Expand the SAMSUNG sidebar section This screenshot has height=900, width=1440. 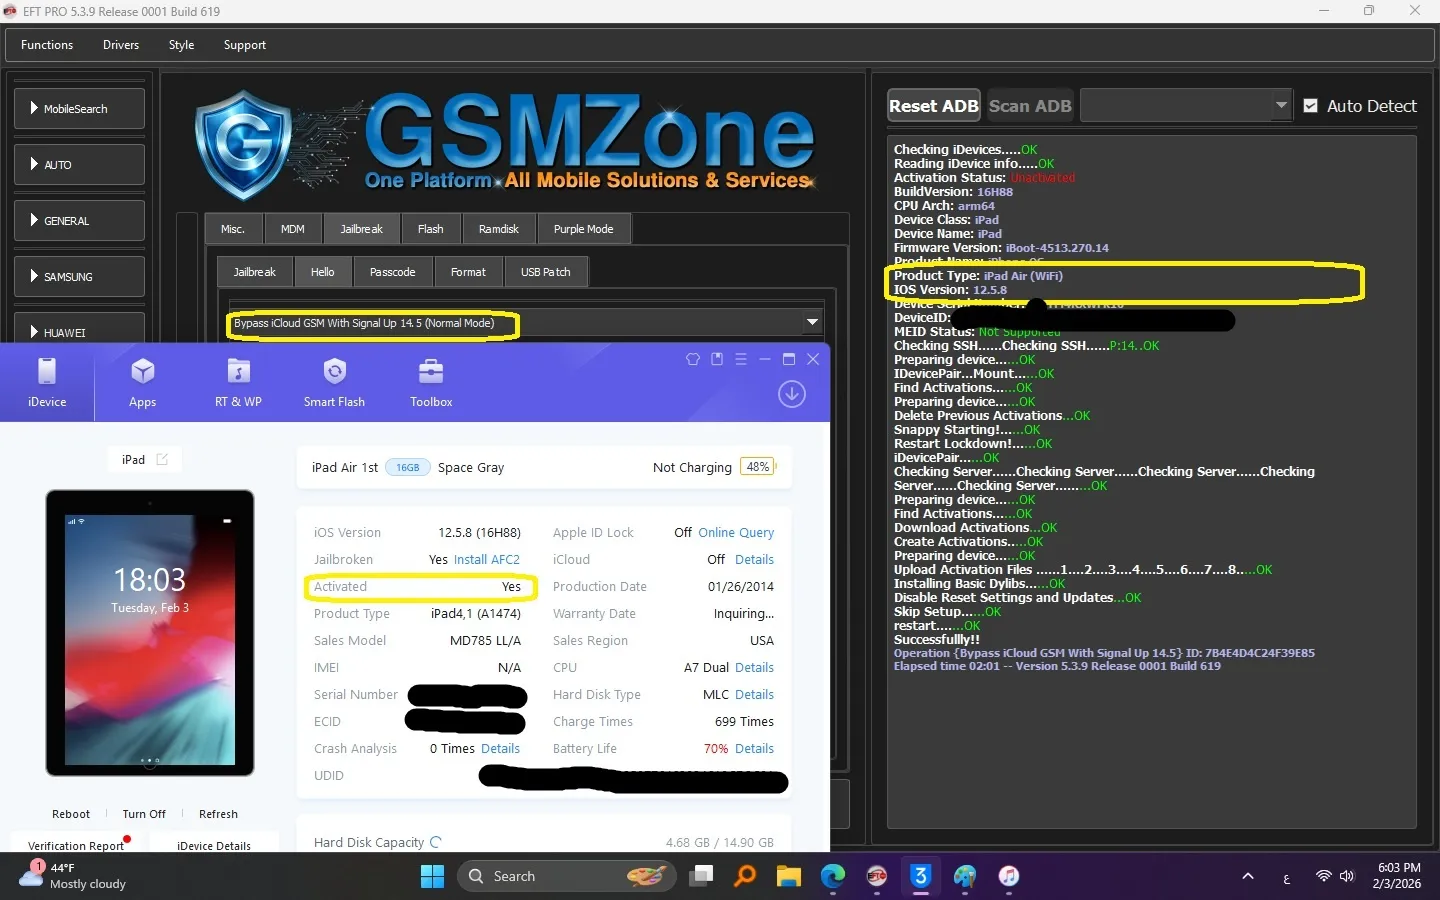pos(80,277)
